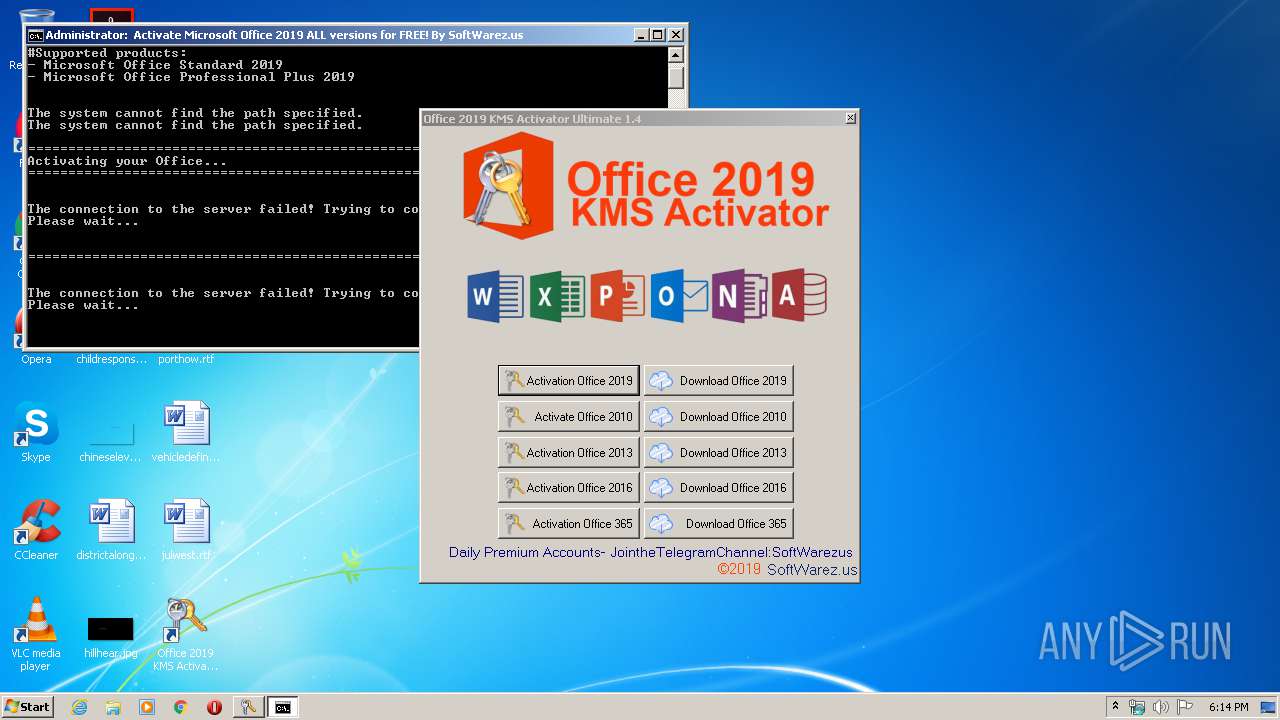Select the vehicledefin document on desktop
Screen dimensions: 1280x720
click(x=186, y=432)
